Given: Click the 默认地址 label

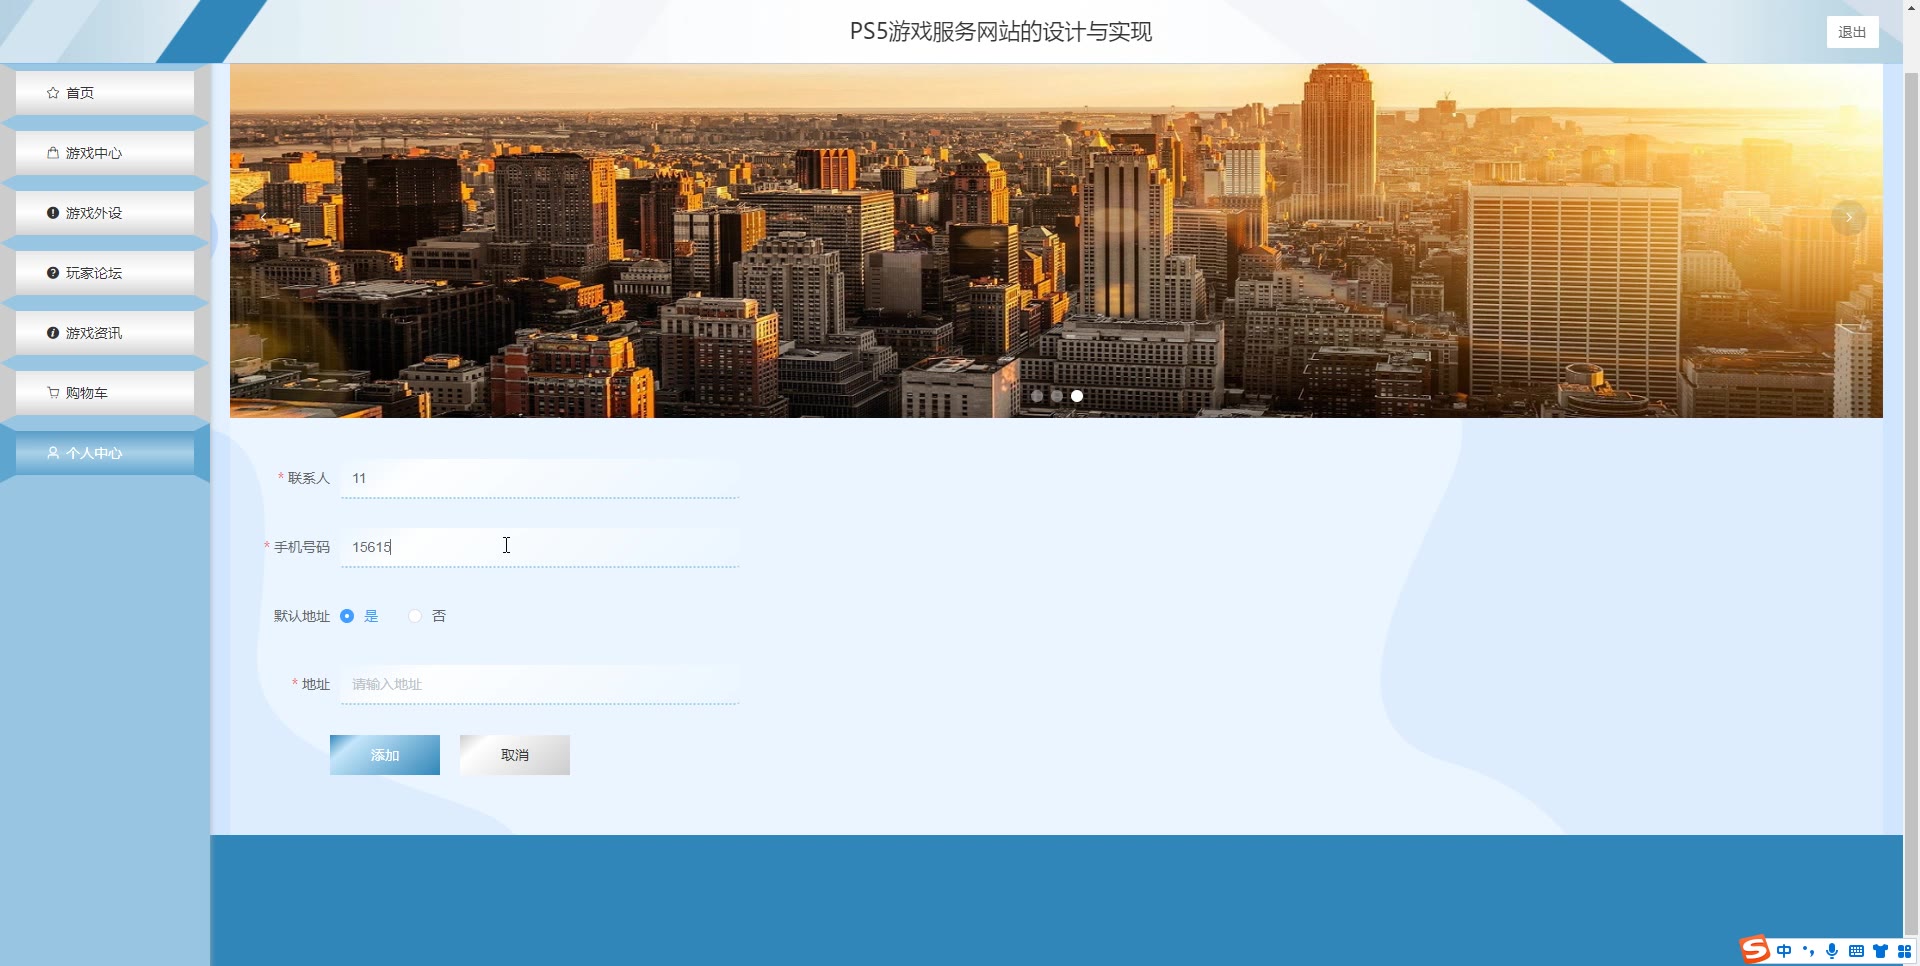Looking at the screenshot, I should tap(302, 616).
